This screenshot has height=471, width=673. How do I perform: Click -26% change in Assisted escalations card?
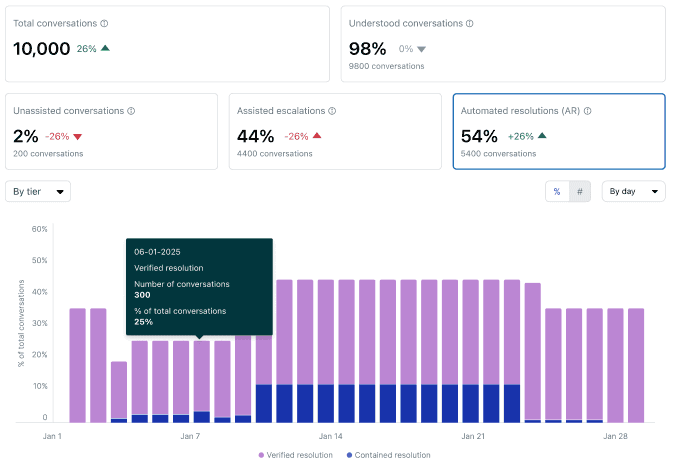point(296,137)
